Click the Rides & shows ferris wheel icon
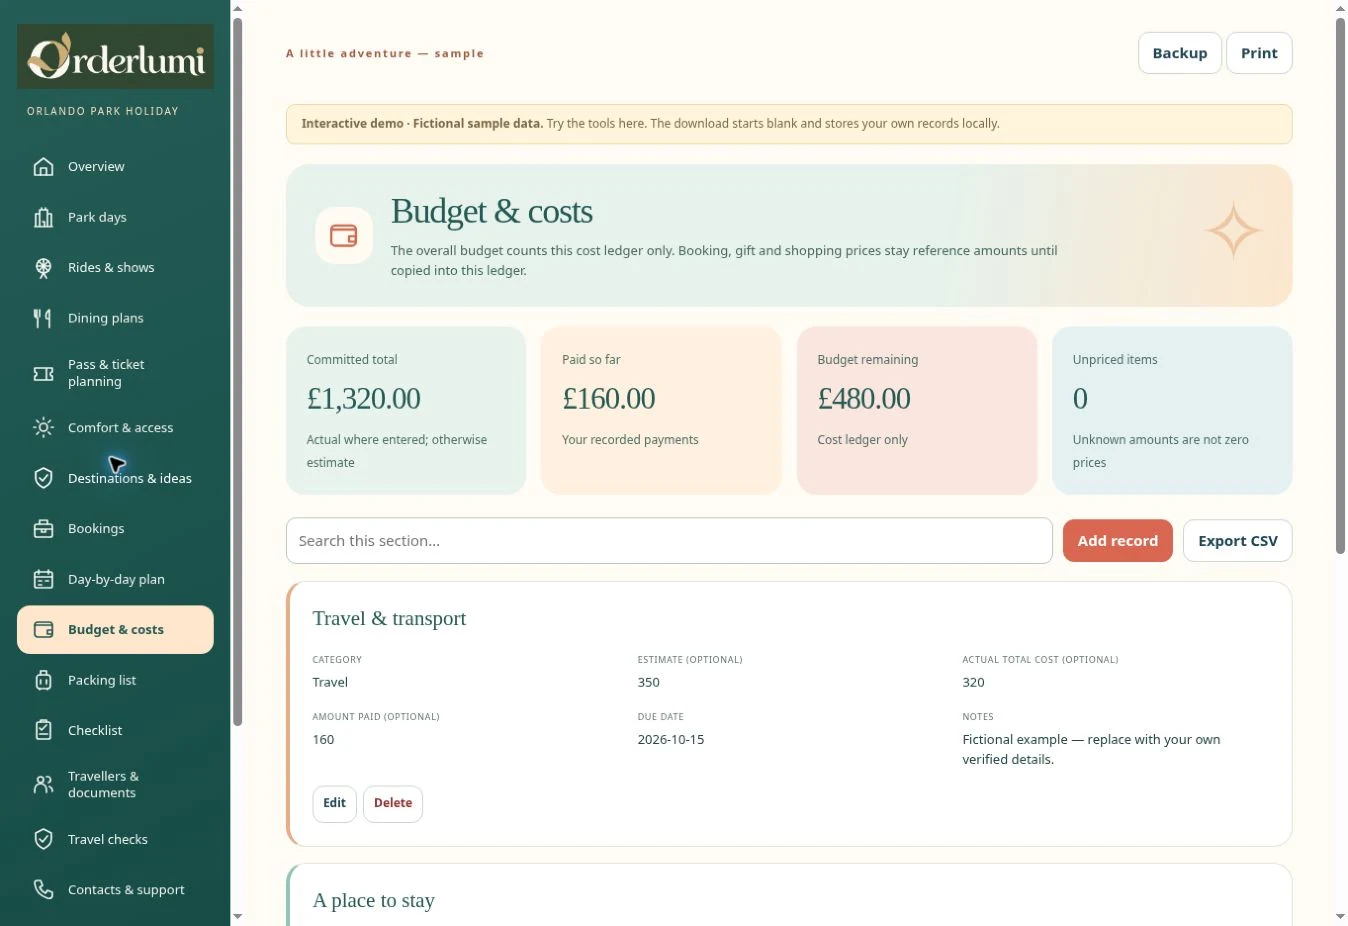Viewport: 1348px width, 926px height. tap(43, 268)
